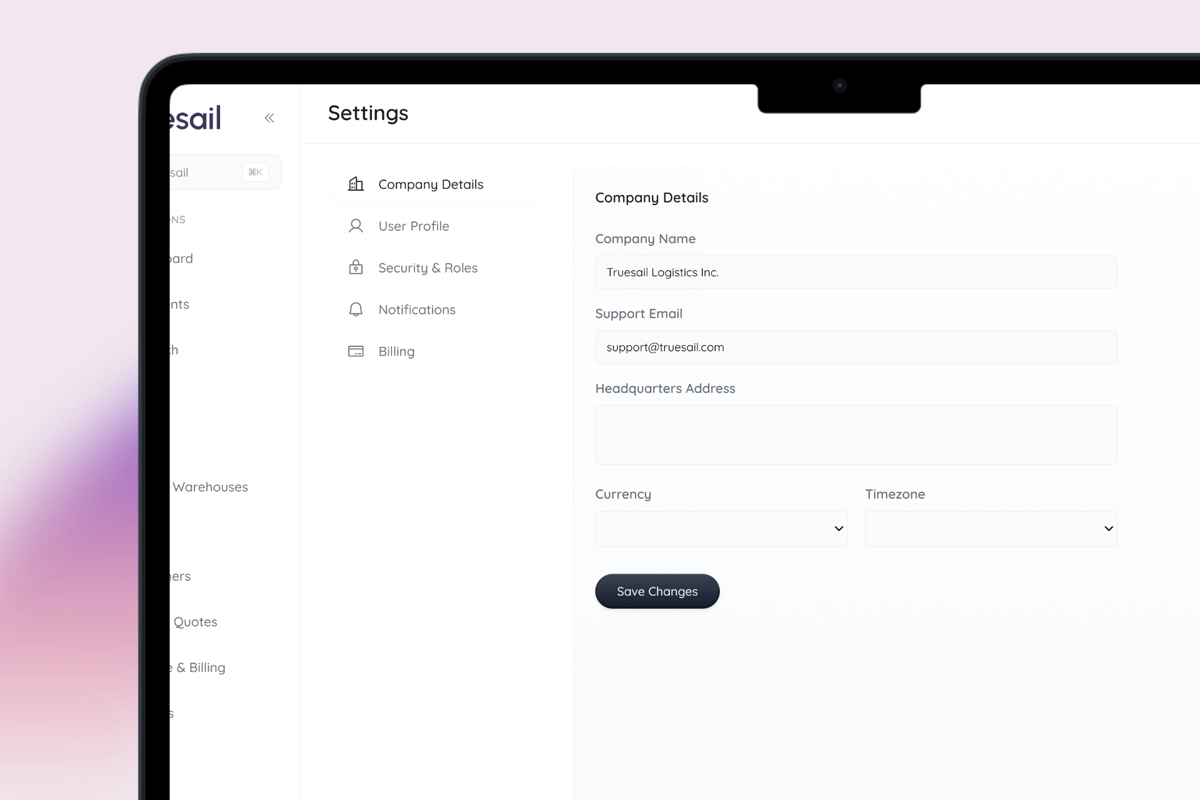Image resolution: width=1200 pixels, height=800 pixels.
Task: Click the Headquarters Address text area
Action: tap(856, 435)
